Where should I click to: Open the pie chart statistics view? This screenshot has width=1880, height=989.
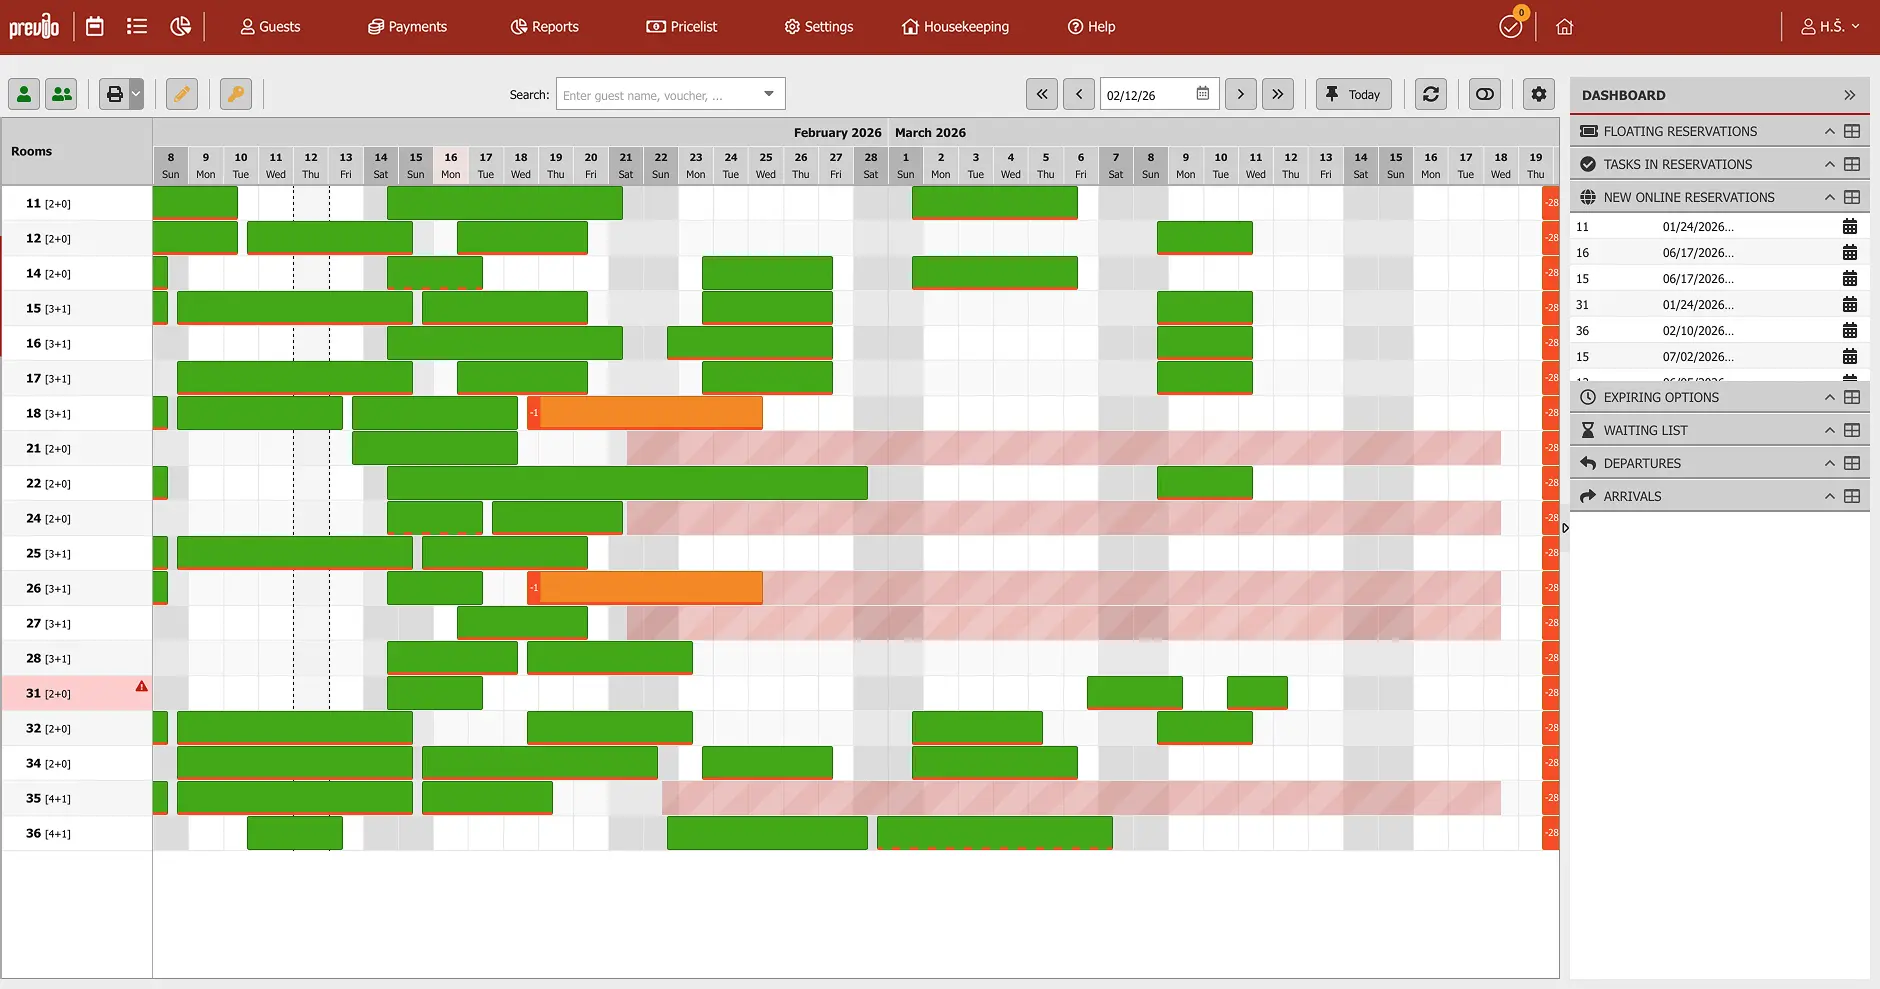point(180,27)
